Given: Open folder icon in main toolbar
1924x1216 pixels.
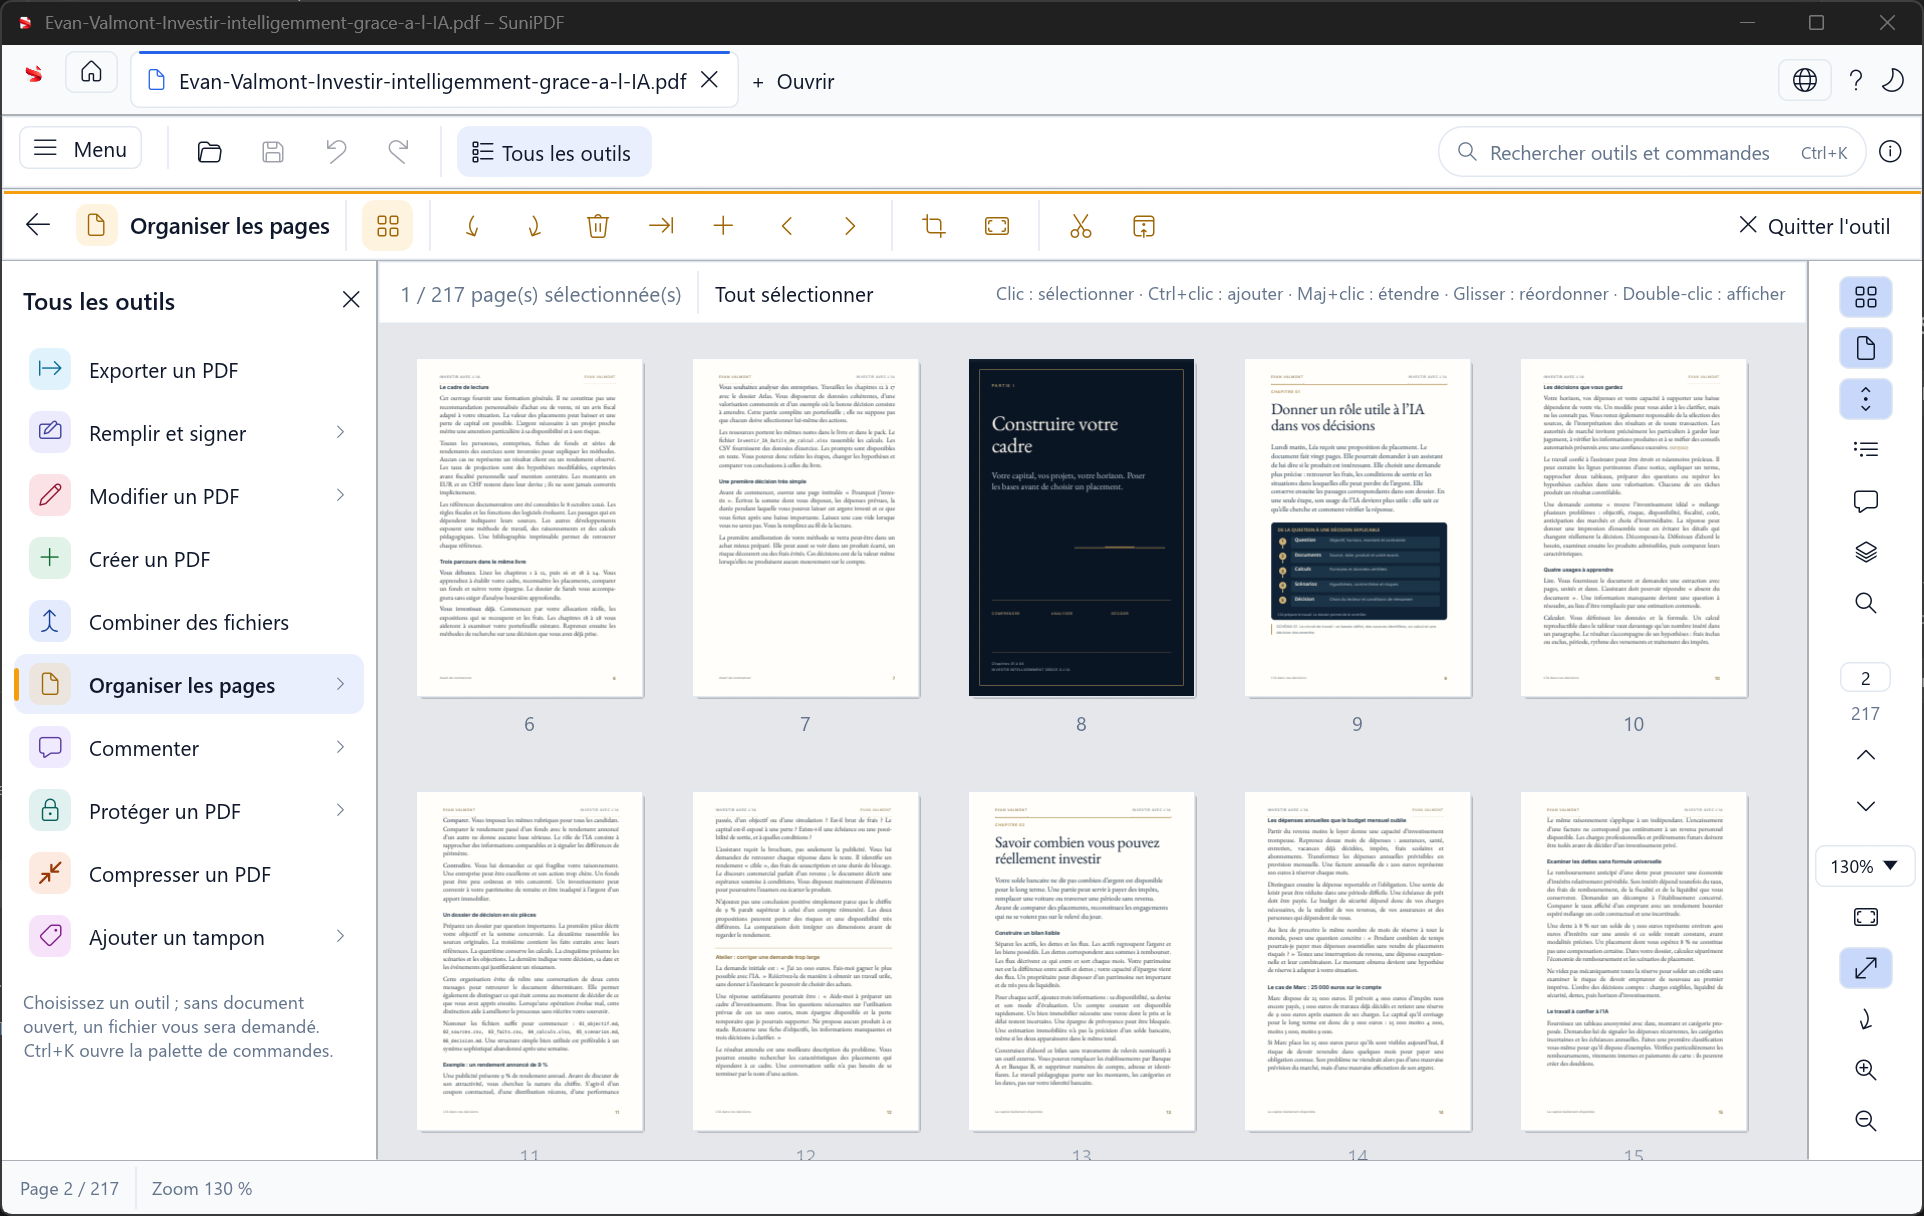Looking at the screenshot, I should click(209, 152).
